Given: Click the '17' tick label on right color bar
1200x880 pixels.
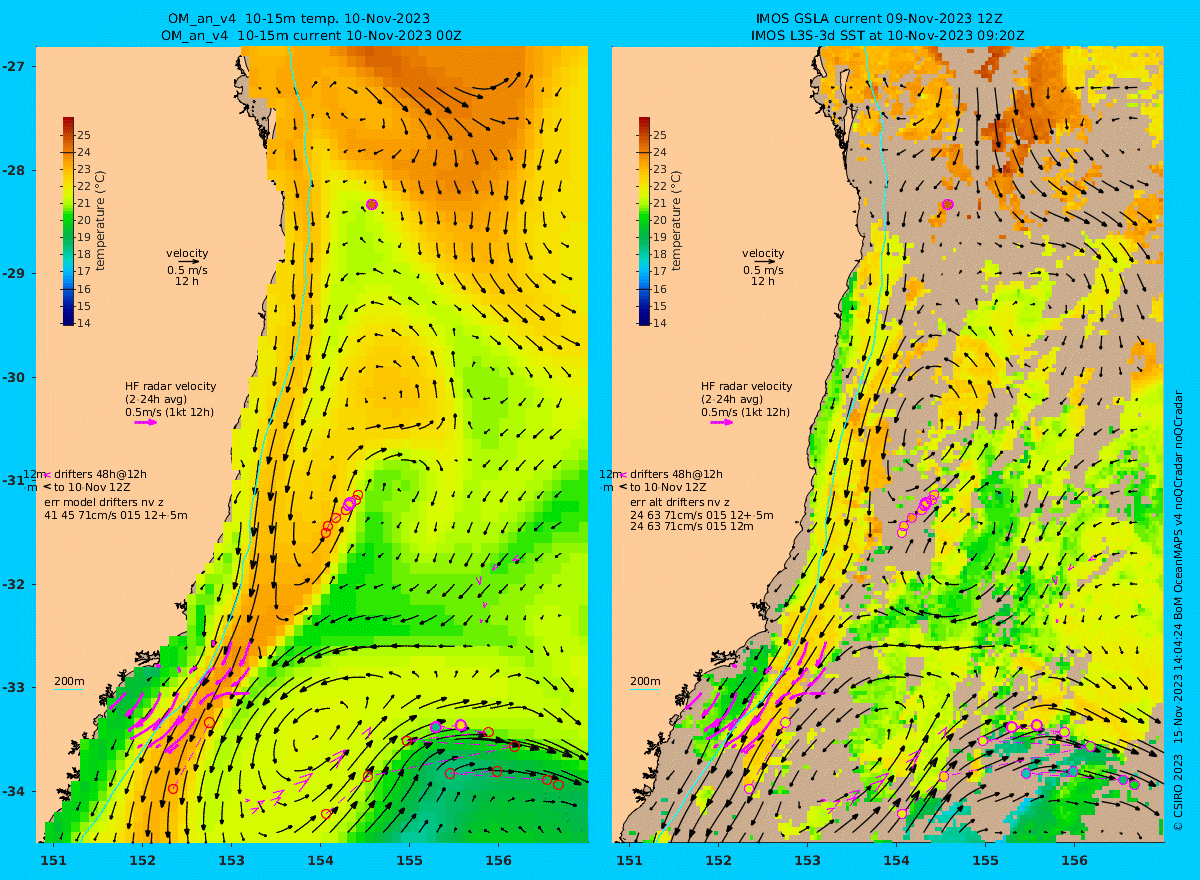Looking at the screenshot, I should tap(661, 271).
